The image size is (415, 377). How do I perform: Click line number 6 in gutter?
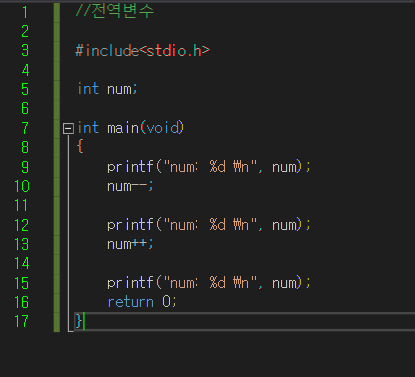tap(25, 109)
